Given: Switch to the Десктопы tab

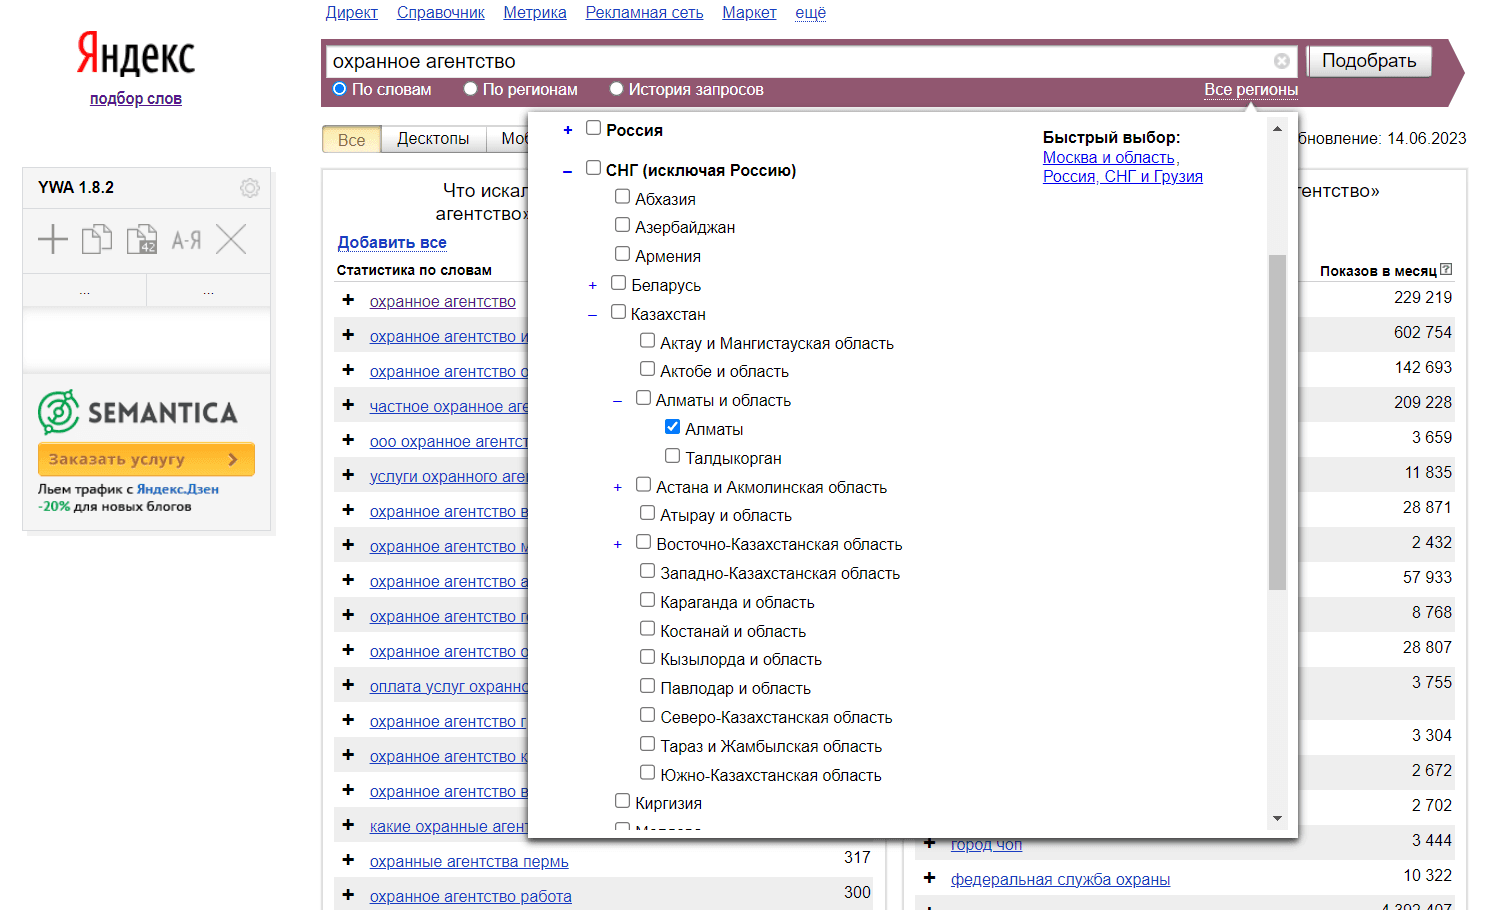Looking at the screenshot, I should [433, 139].
